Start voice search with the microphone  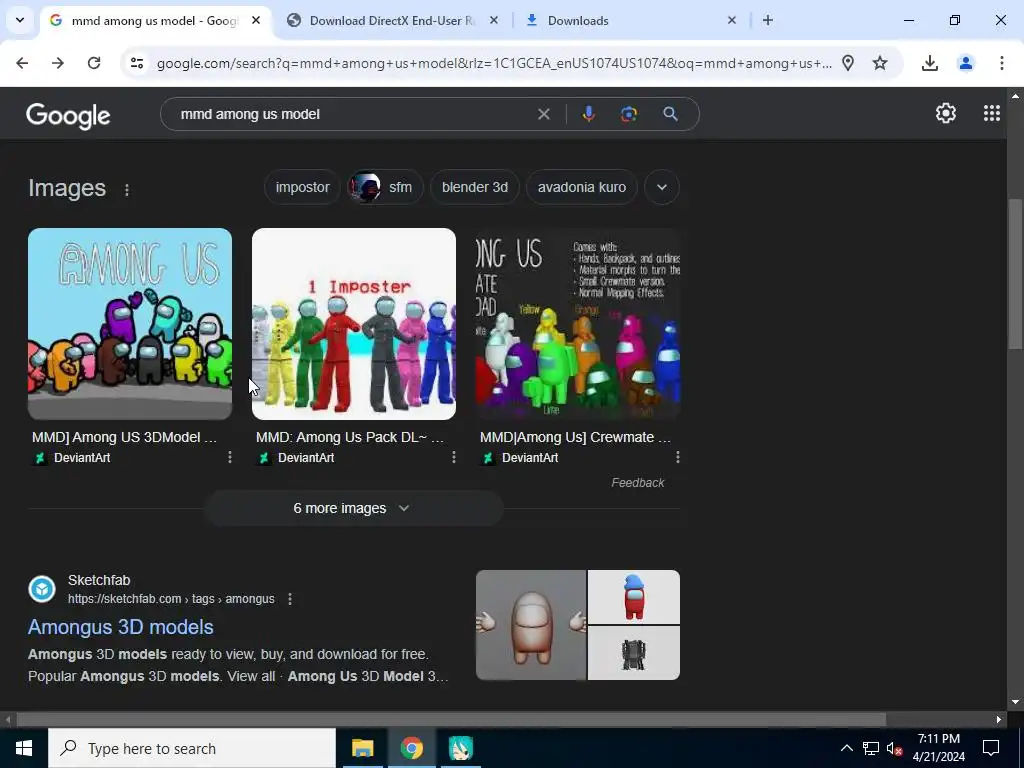point(588,114)
